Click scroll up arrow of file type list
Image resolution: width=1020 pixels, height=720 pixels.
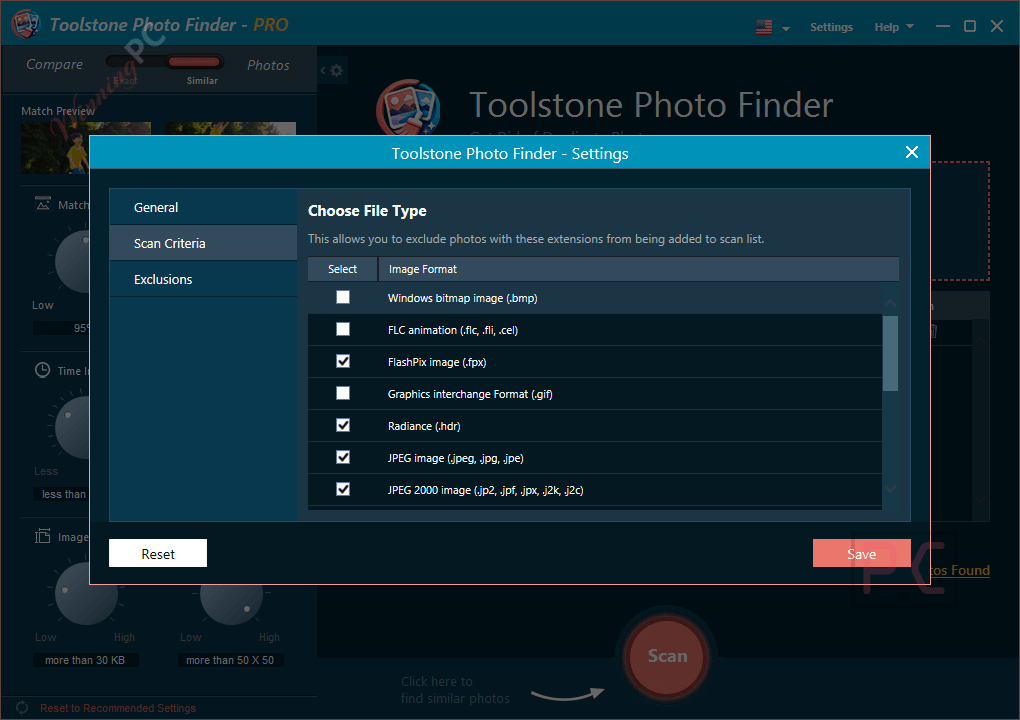(x=891, y=304)
